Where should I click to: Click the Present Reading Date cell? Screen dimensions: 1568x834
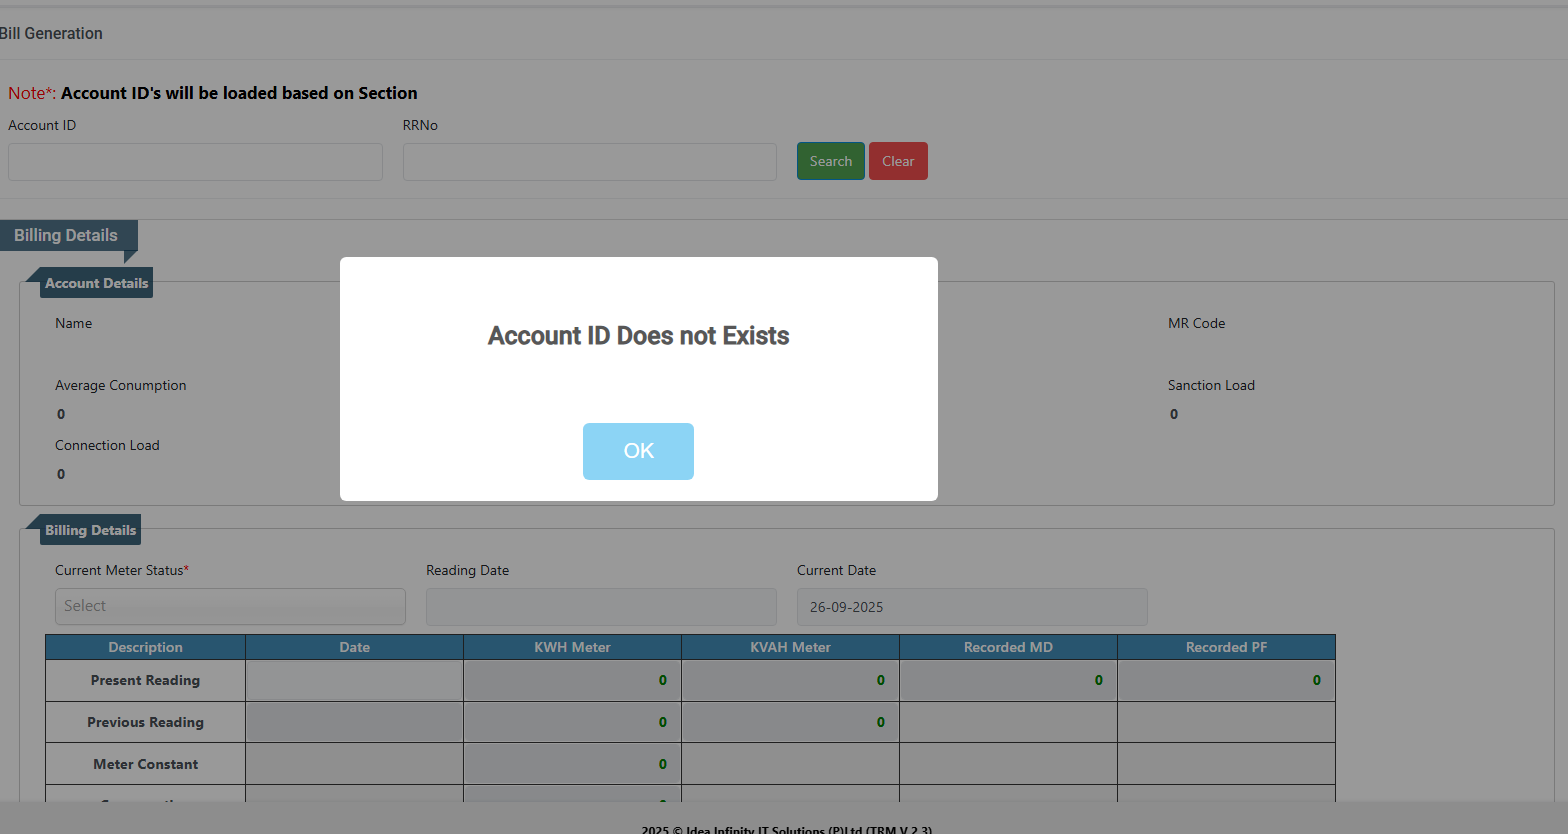354,681
